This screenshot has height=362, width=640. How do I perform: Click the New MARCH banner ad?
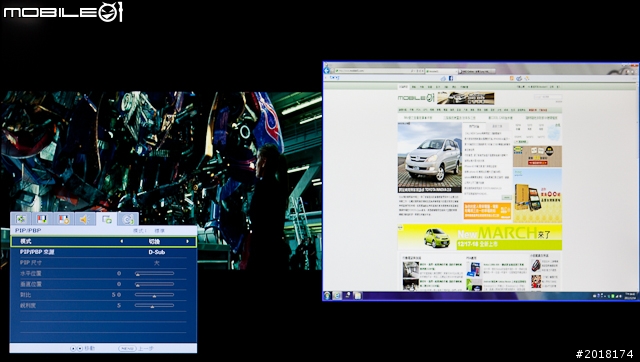pyautogui.click(x=480, y=237)
